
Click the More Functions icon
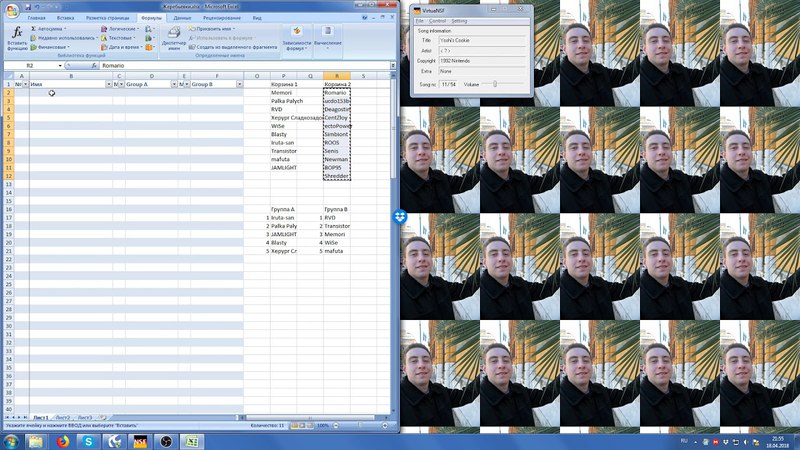[149, 47]
